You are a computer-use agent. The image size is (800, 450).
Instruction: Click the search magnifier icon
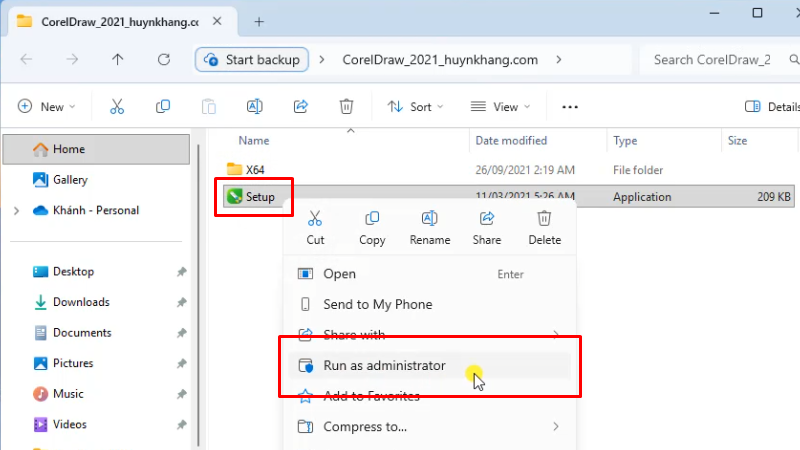click(794, 60)
